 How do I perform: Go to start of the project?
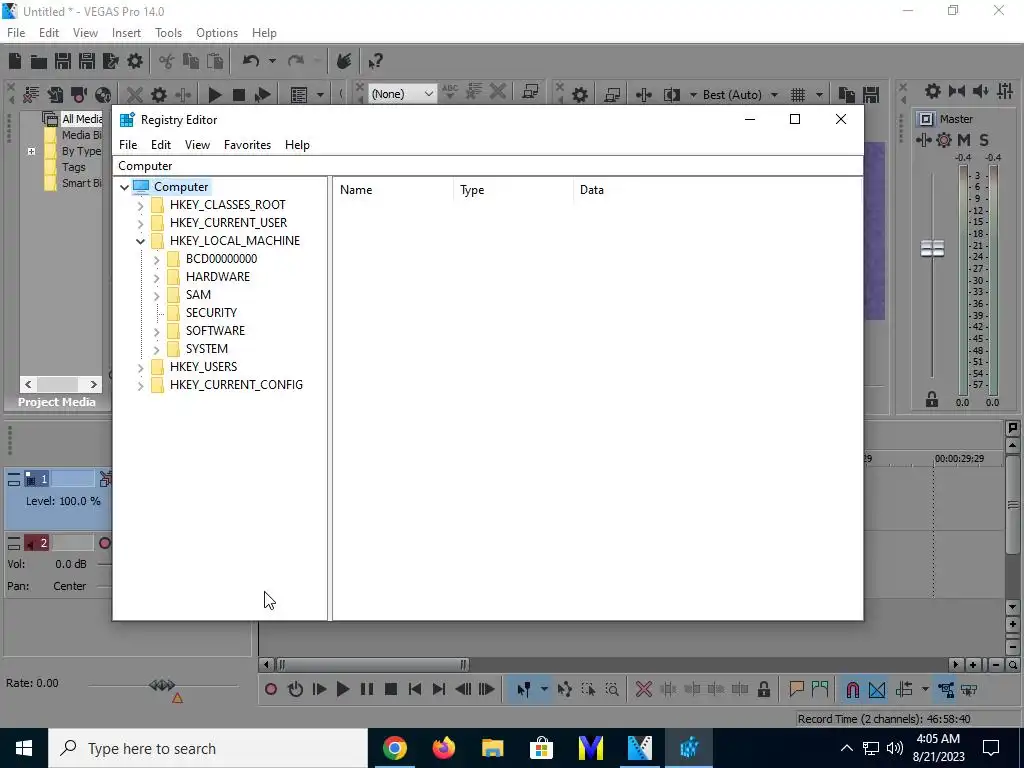click(415, 689)
